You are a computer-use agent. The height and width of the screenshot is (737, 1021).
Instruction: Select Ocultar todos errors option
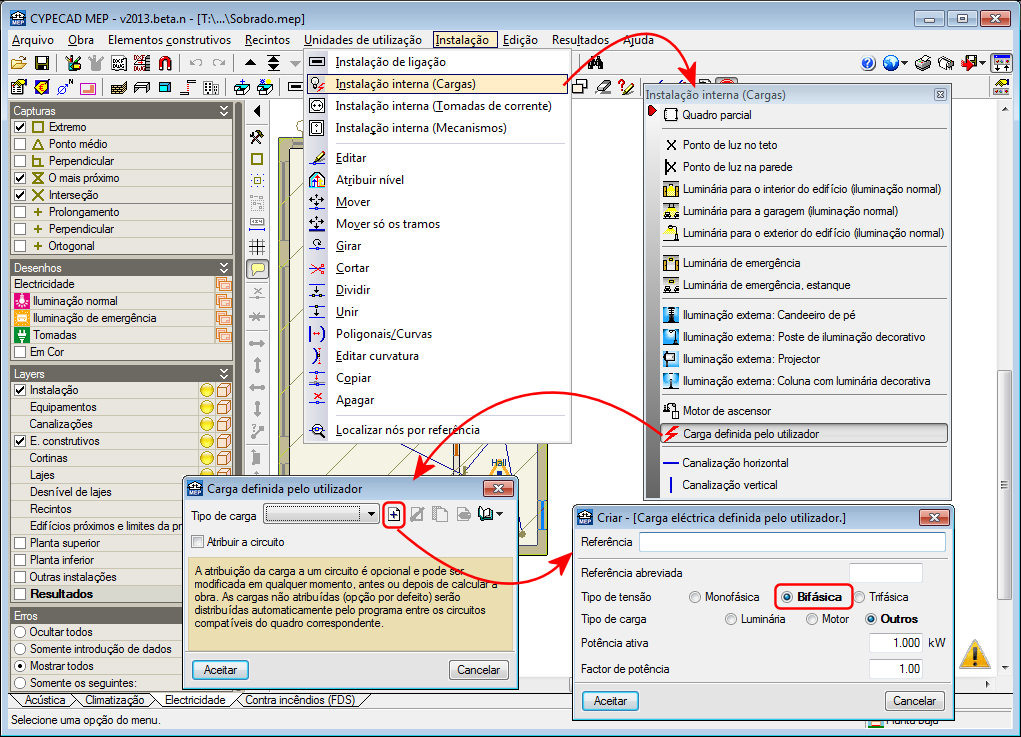(x=20, y=632)
